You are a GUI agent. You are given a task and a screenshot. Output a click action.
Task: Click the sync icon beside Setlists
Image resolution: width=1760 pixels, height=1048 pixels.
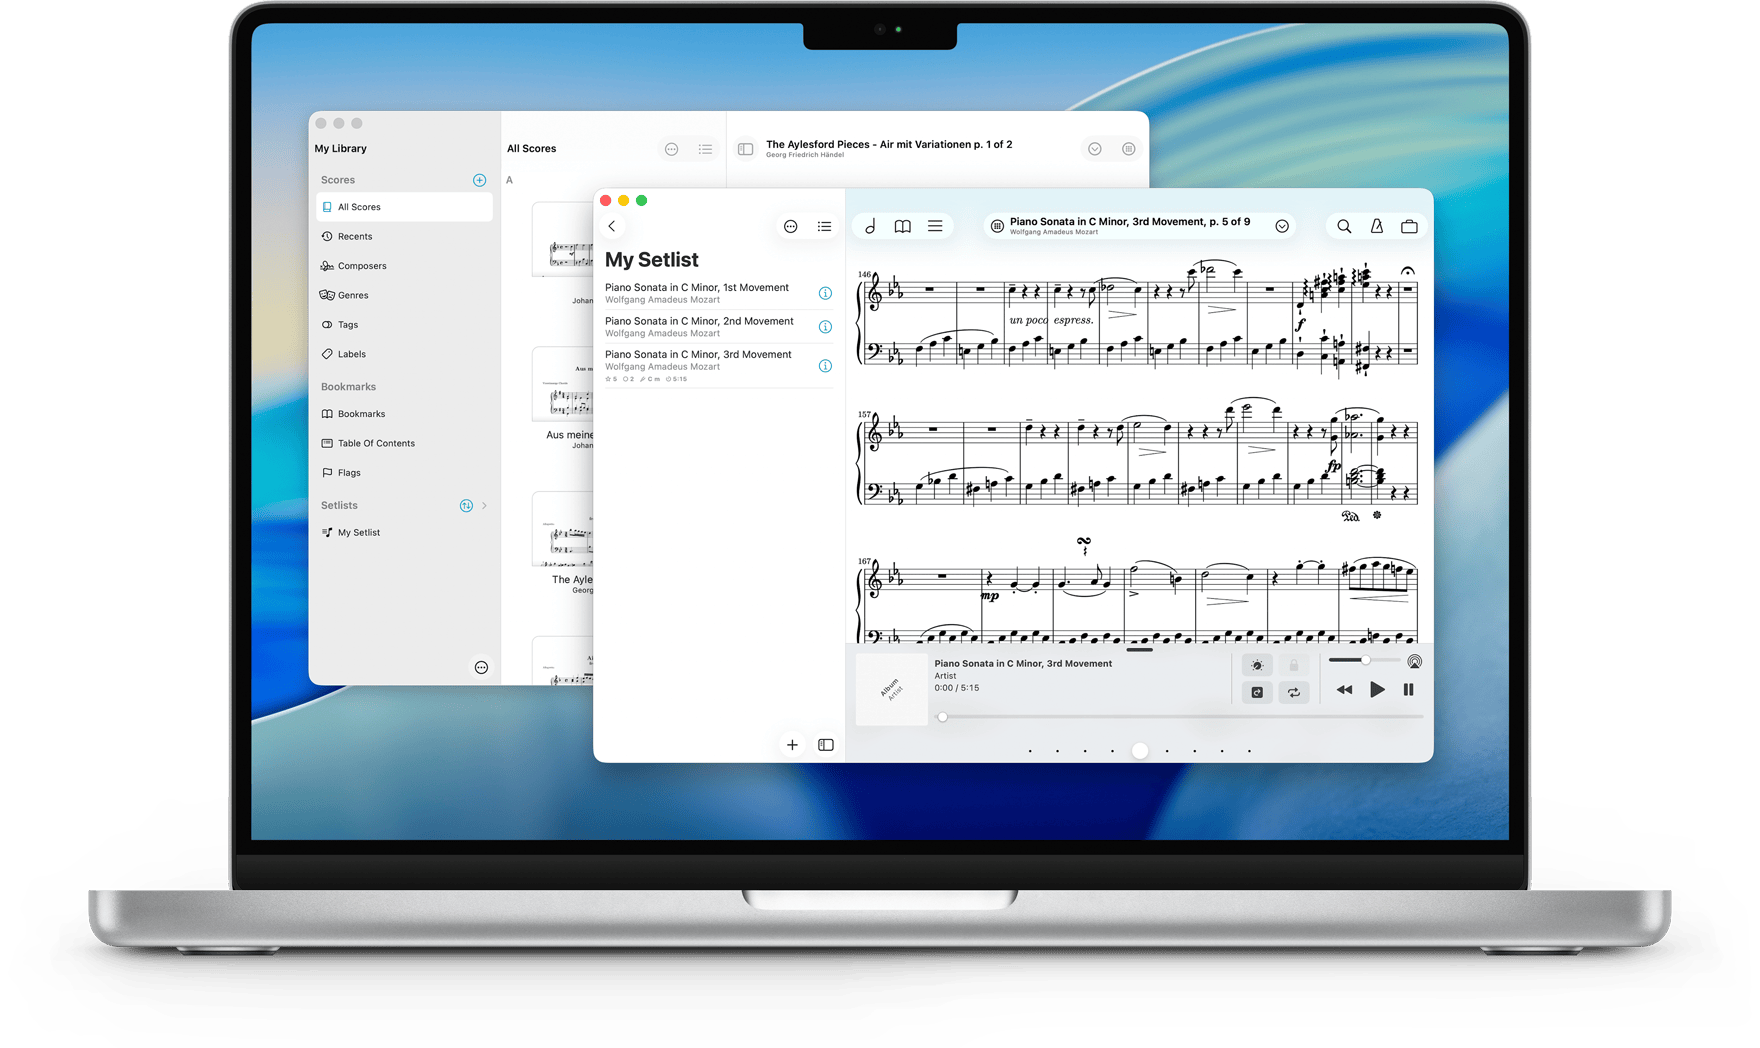[x=466, y=506]
